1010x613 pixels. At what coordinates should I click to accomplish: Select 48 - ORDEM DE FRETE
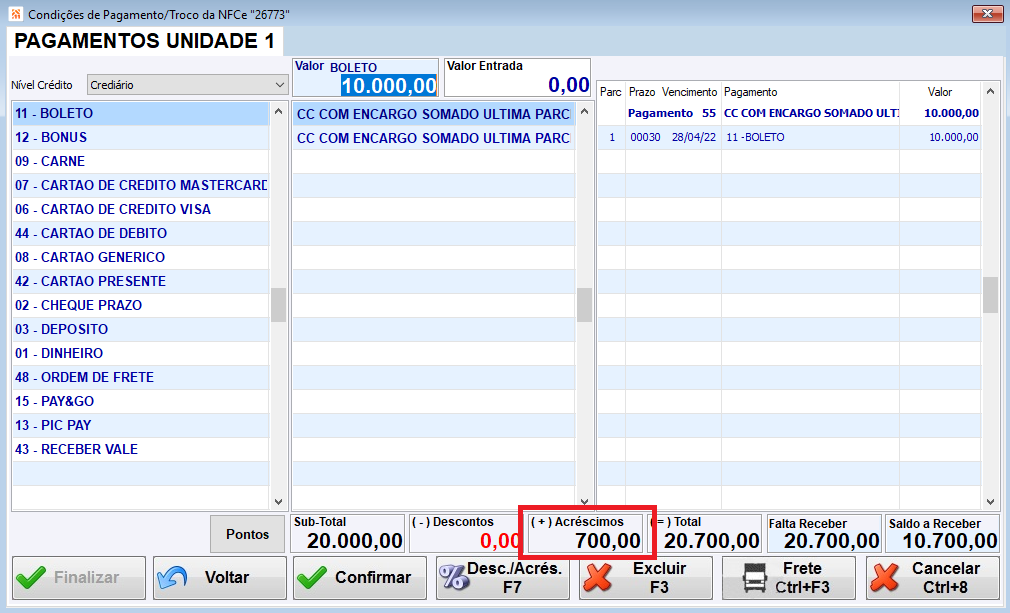click(140, 377)
